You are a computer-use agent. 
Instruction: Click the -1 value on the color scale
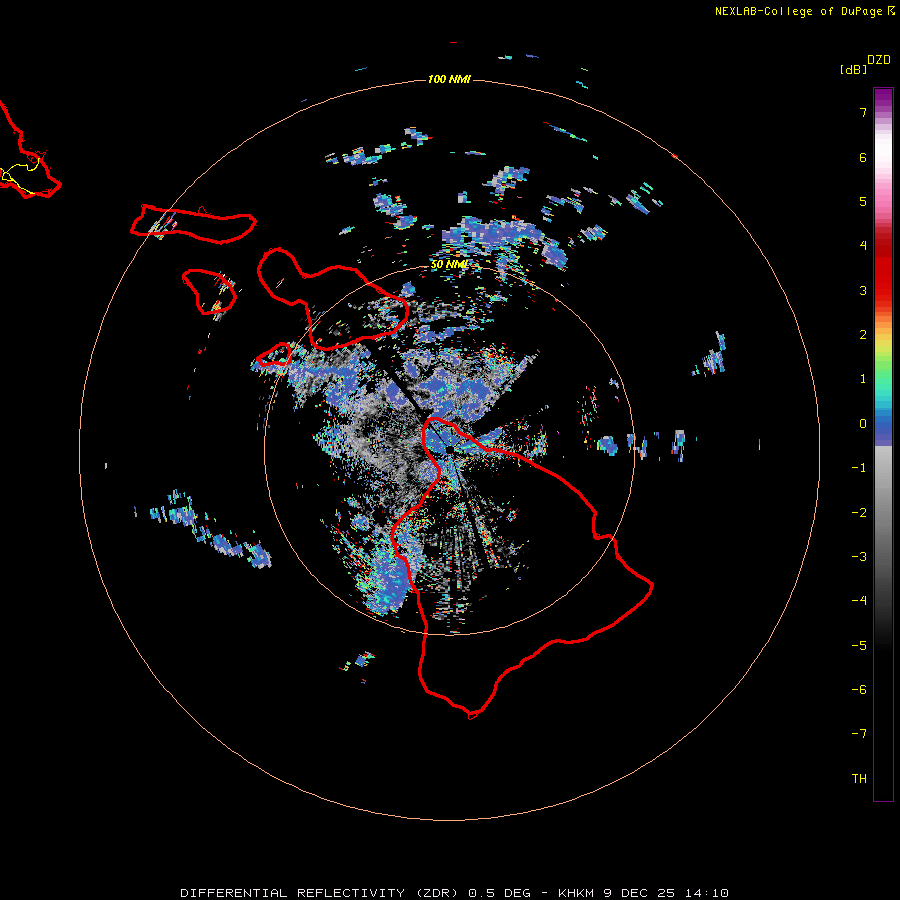coord(859,468)
